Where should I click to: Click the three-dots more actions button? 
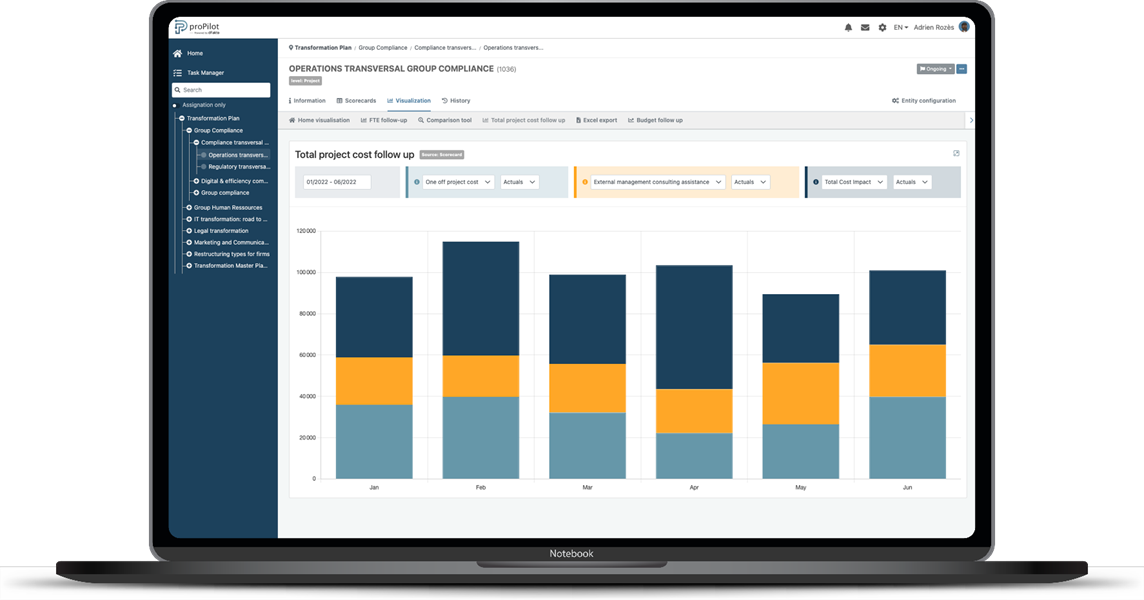click(962, 69)
